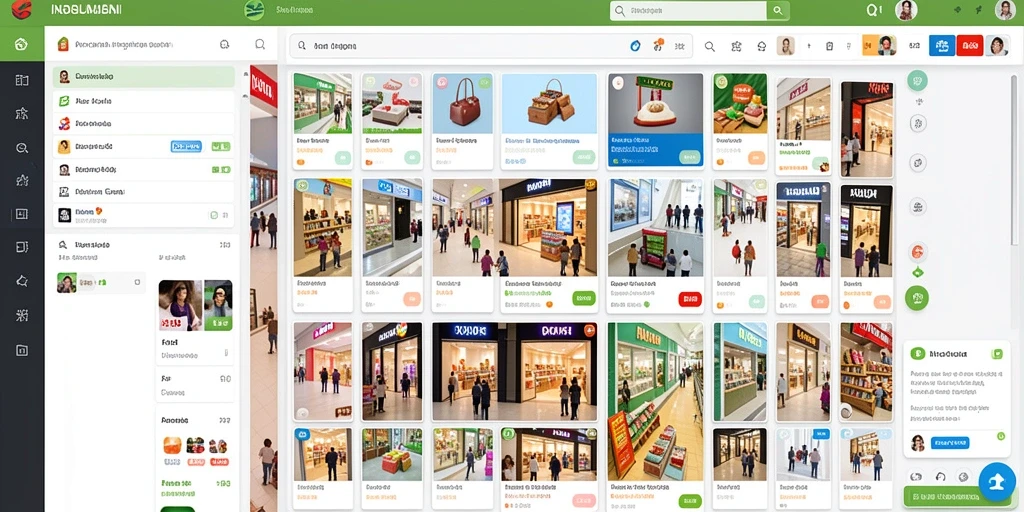Click the green home icon in the dark sidebar
This screenshot has height=512, width=1024.
click(22, 44)
